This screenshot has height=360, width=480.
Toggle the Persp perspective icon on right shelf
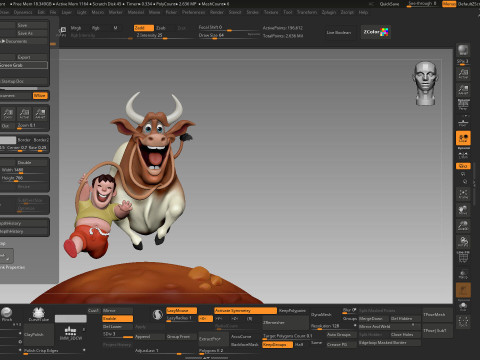[x=463, y=104]
